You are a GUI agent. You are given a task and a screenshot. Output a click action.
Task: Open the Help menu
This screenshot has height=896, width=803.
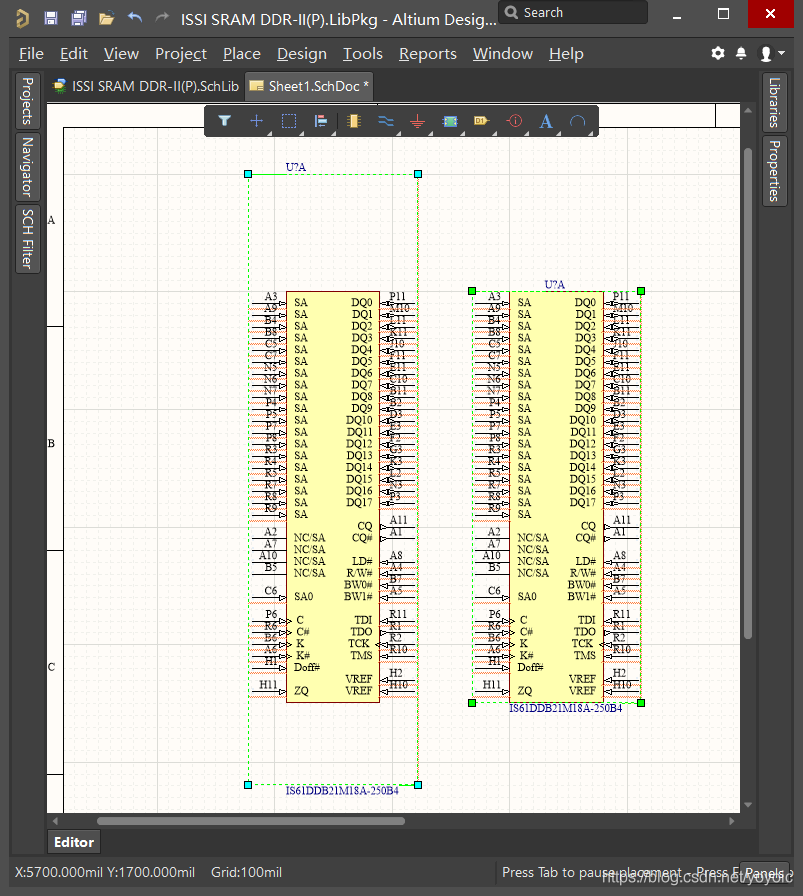pos(566,54)
